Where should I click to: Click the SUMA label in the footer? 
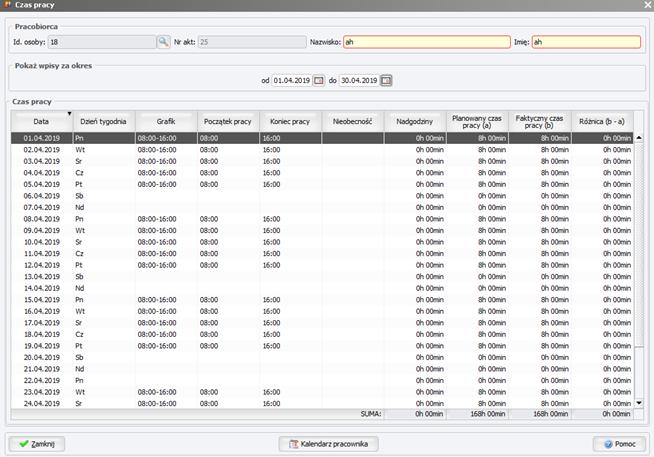[x=371, y=414]
